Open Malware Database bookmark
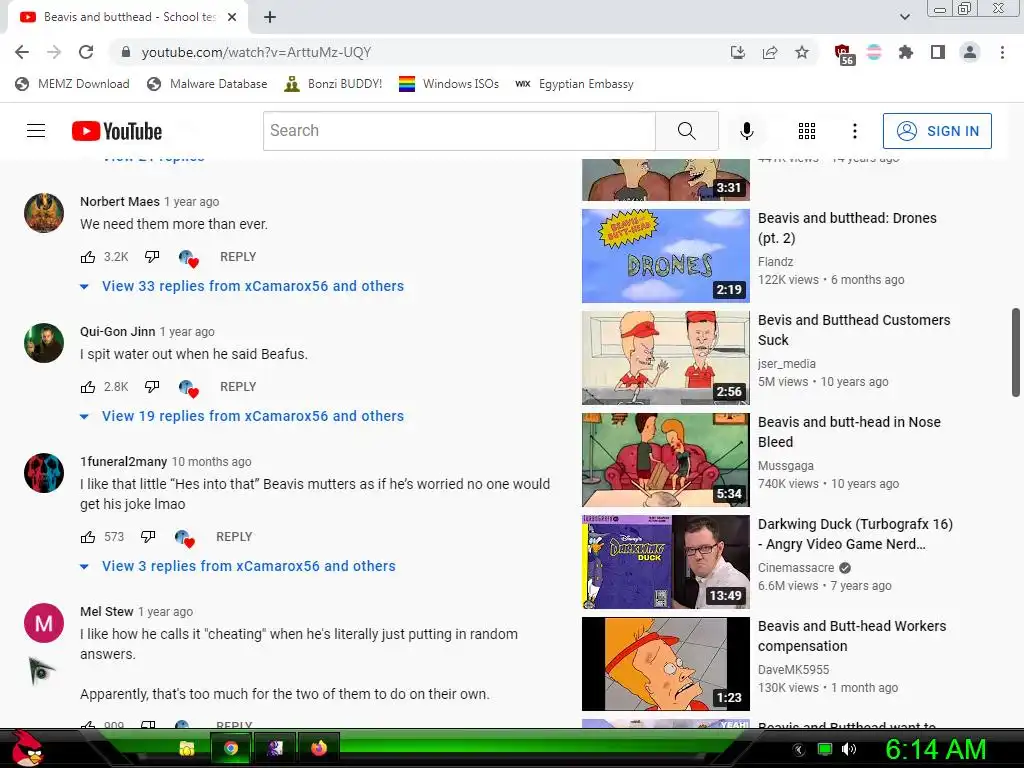The image size is (1024, 768). [207, 84]
